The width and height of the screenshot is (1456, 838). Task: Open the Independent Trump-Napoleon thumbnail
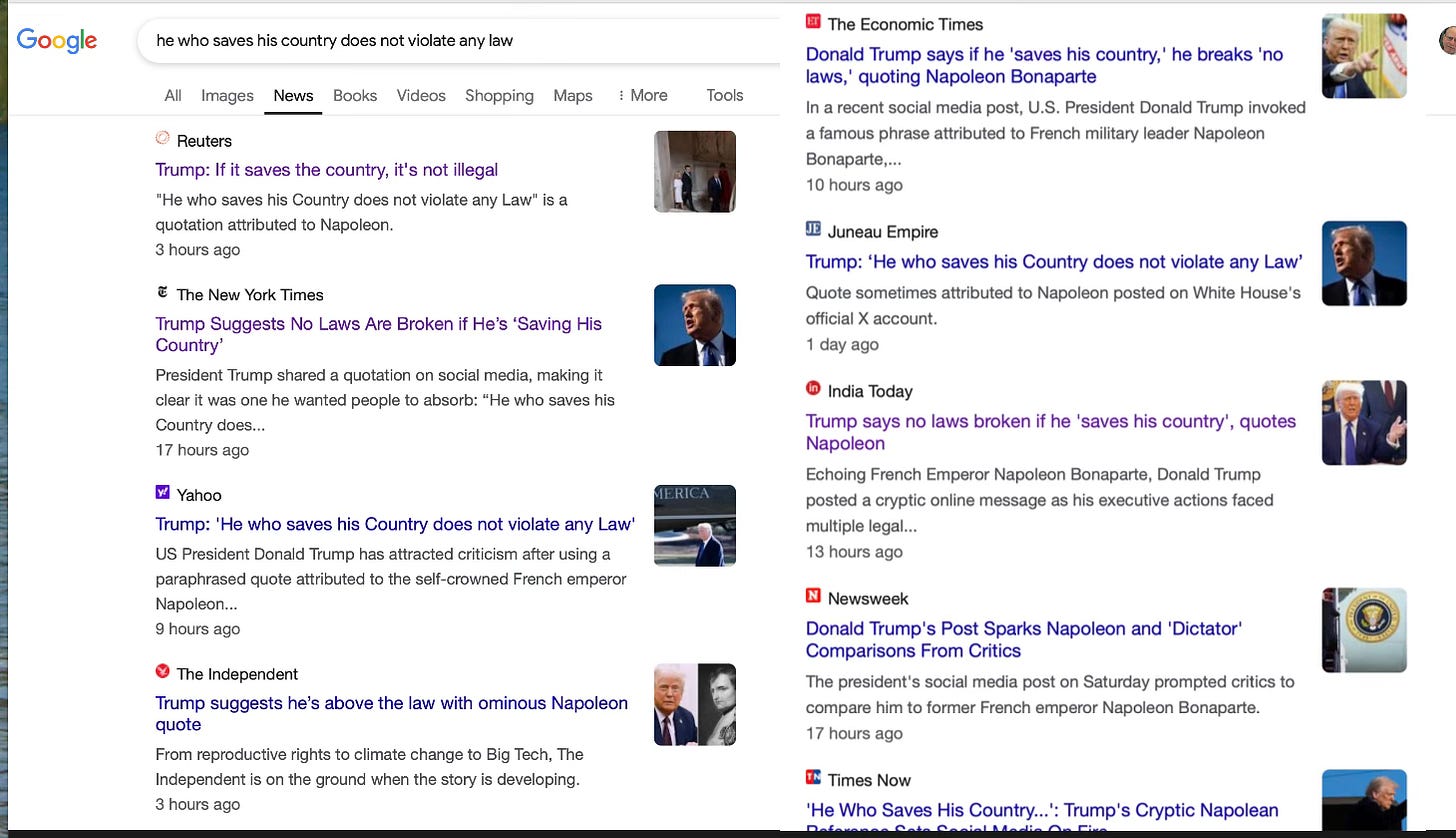(695, 705)
